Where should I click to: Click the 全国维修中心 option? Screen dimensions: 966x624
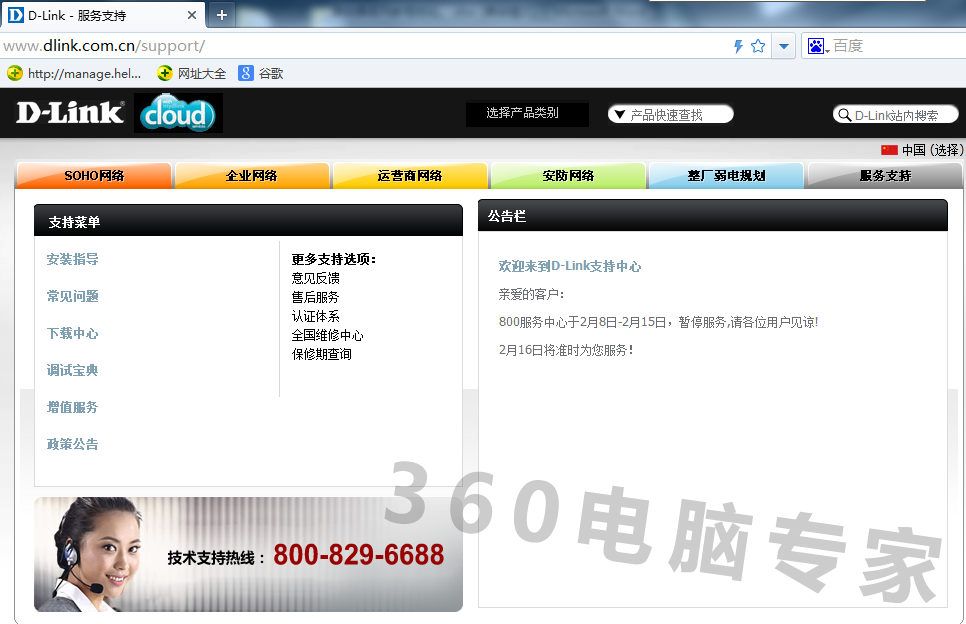[x=327, y=336]
